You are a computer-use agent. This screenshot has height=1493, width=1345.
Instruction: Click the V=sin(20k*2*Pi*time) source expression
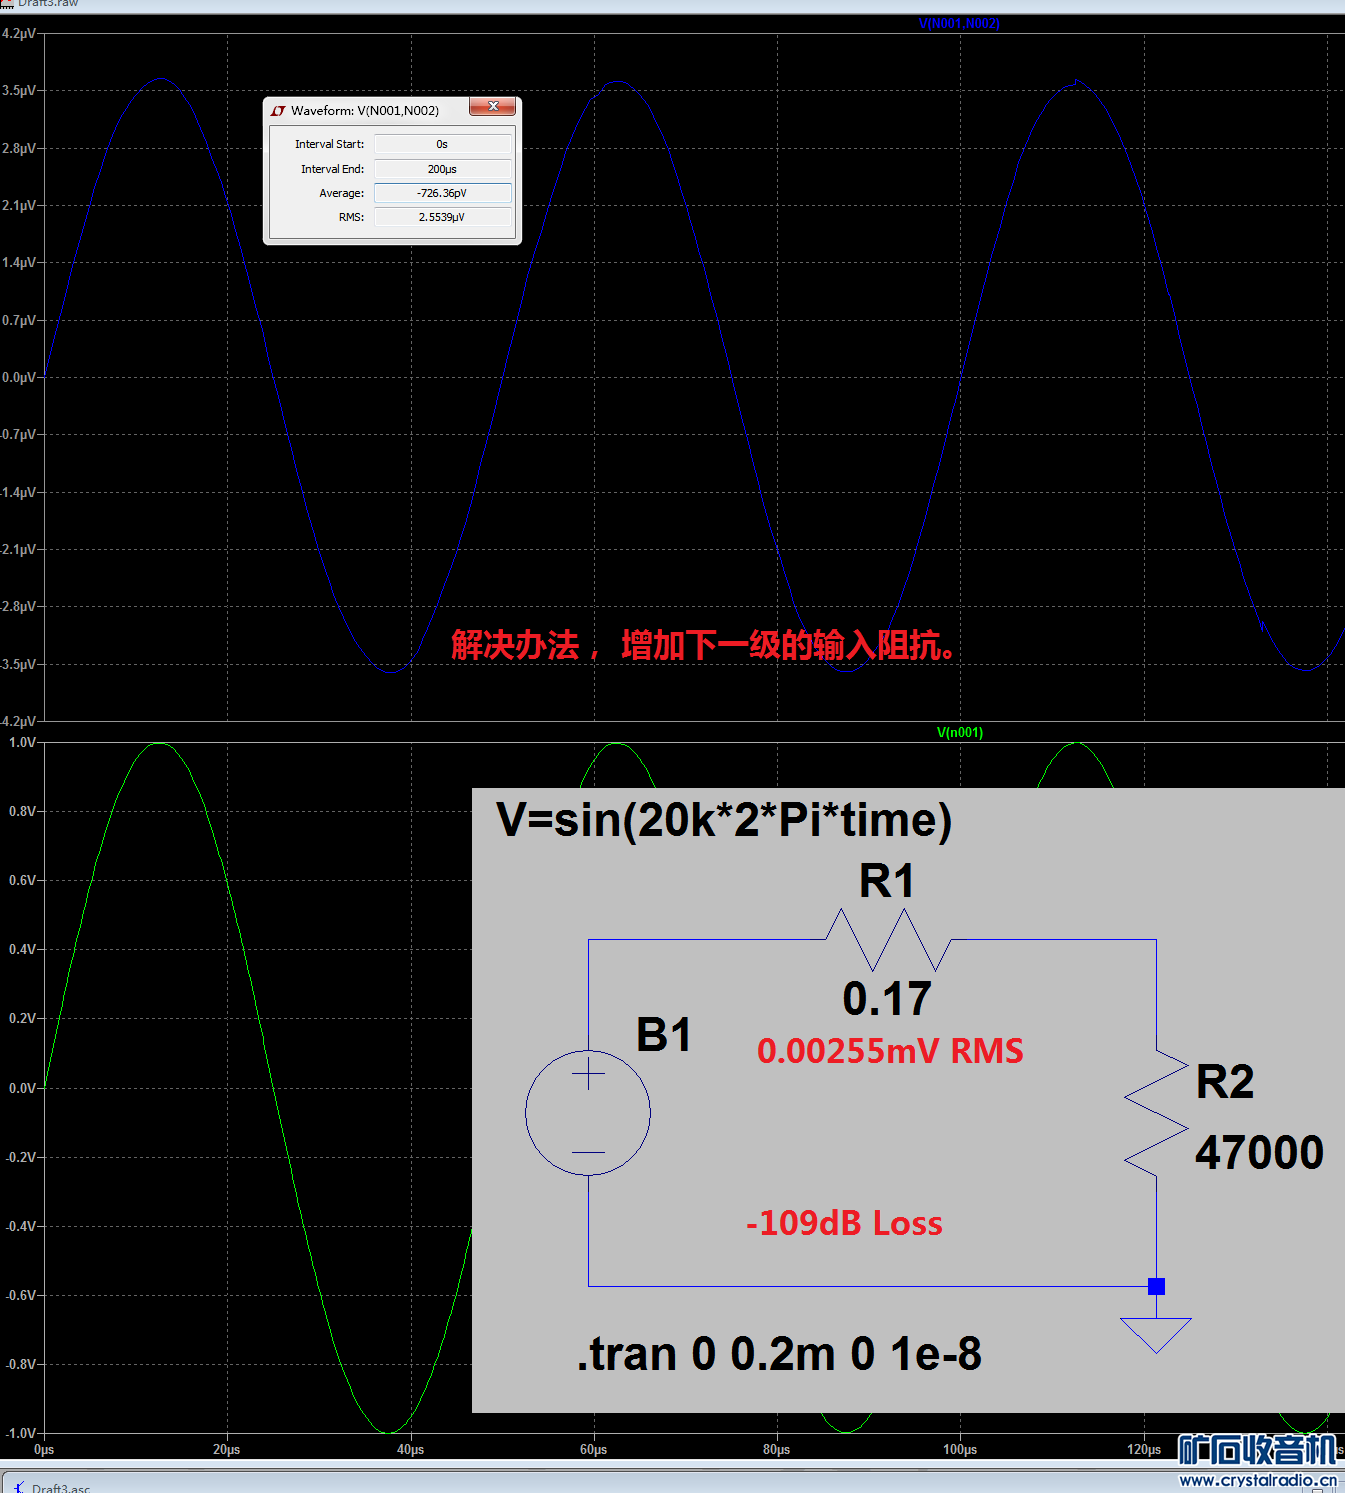pyautogui.click(x=724, y=820)
